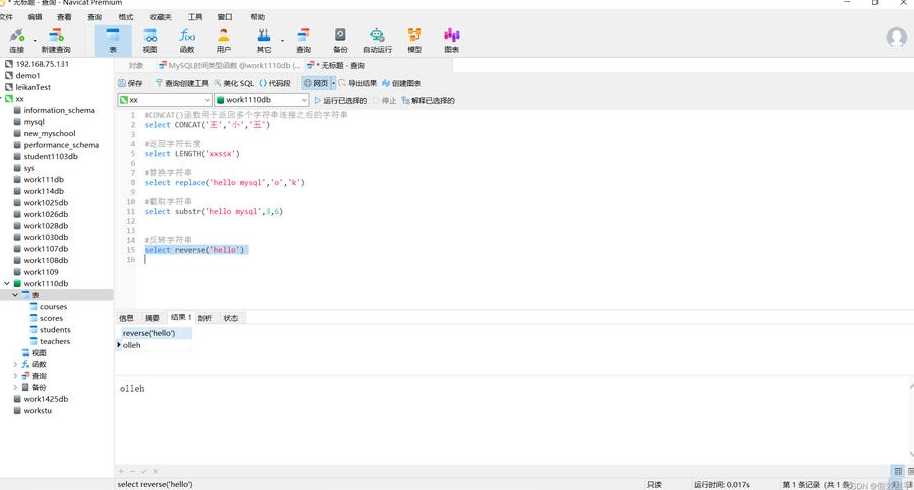The image size is (914, 490).
Task: Select the 表 (Table) toolbar icon
Action: pyautogui.click(x=113, y=40)
